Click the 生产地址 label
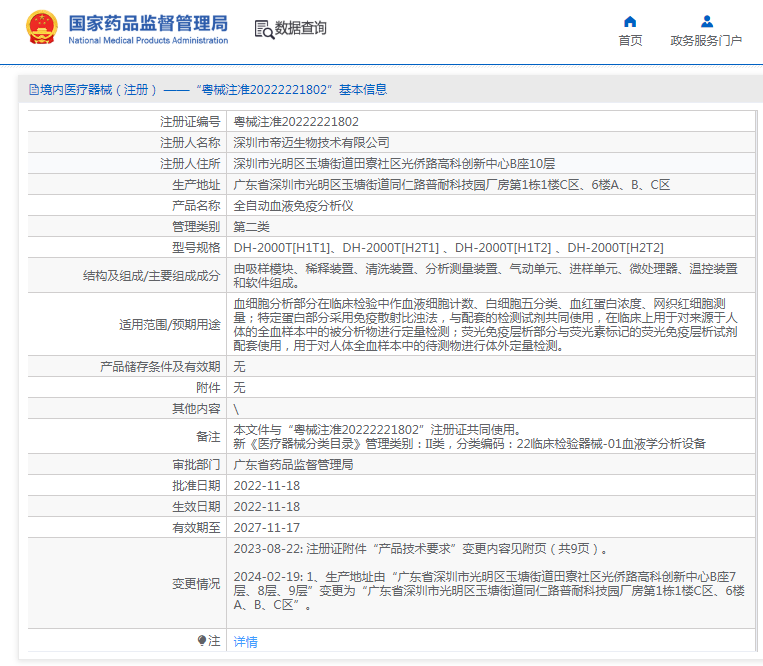 pos(196,184)
